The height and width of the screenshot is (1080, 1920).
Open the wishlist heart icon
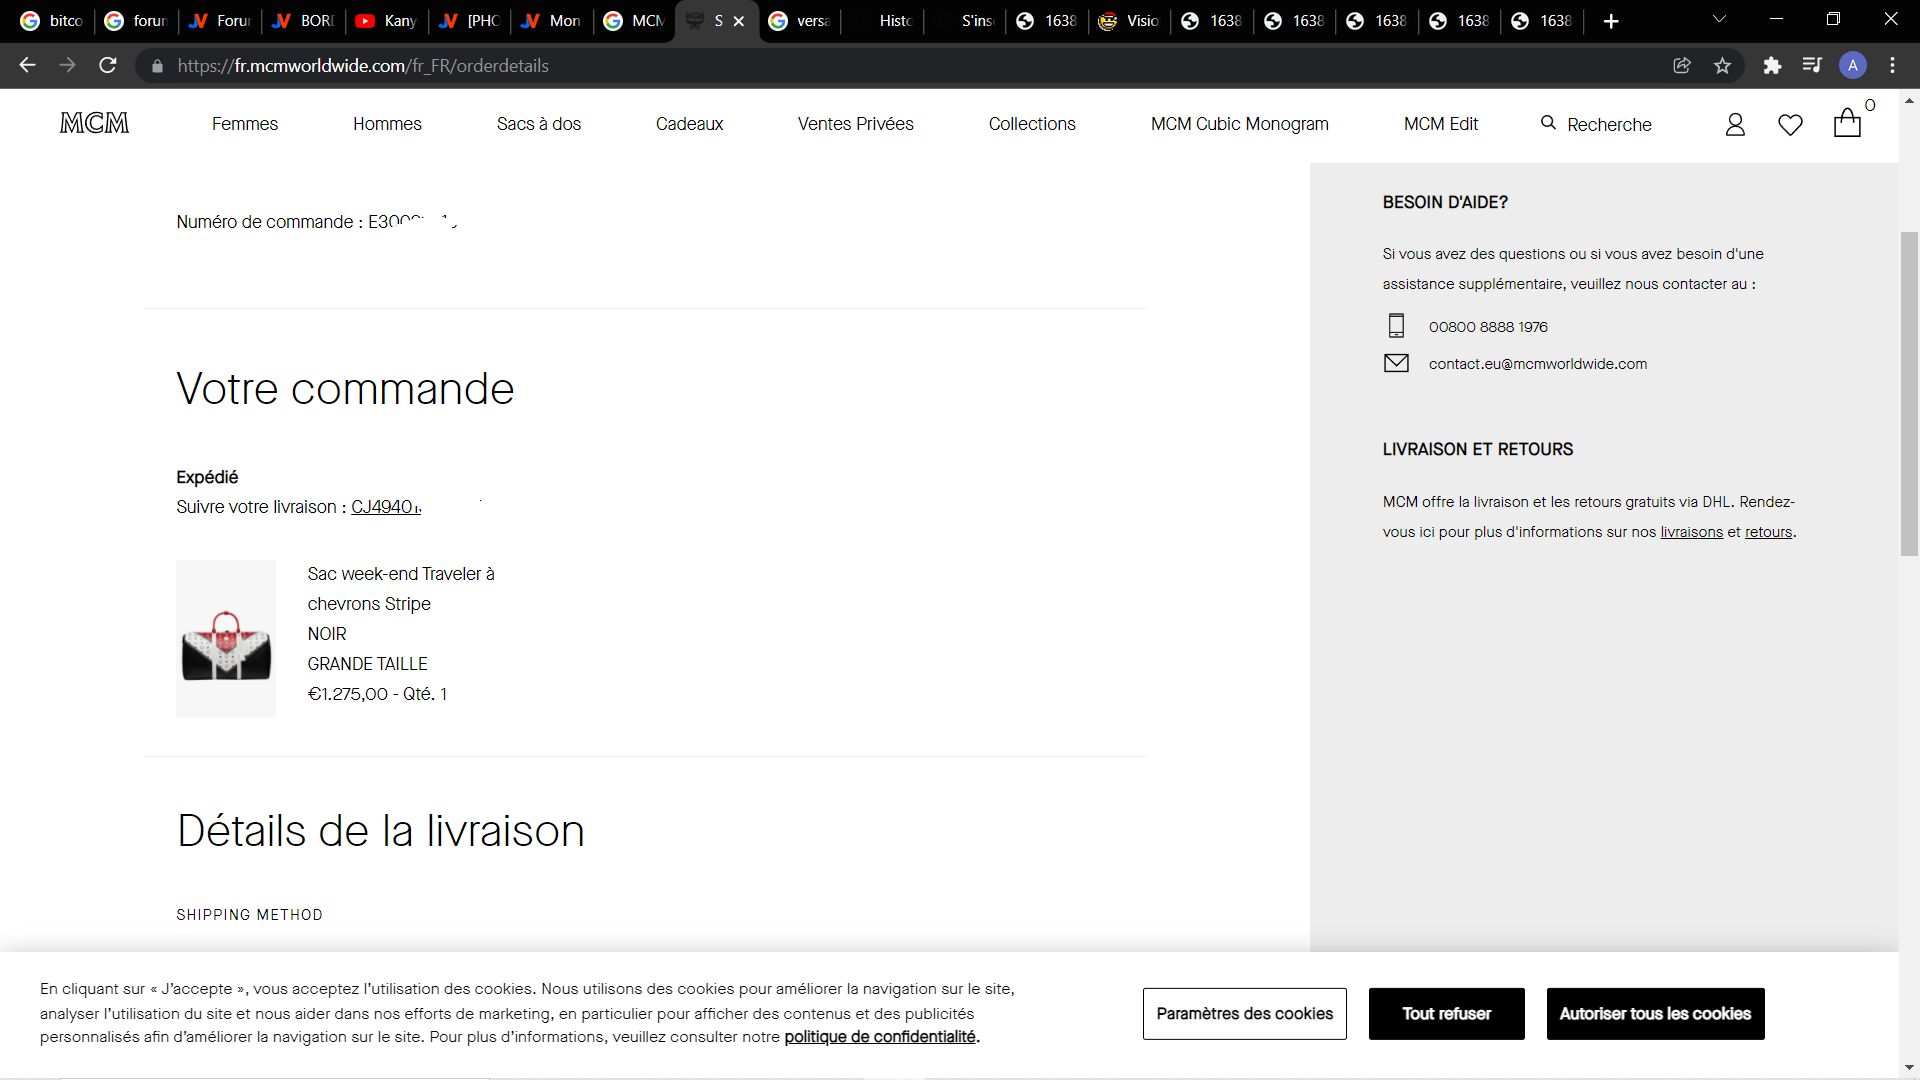tap(1790, 125)
